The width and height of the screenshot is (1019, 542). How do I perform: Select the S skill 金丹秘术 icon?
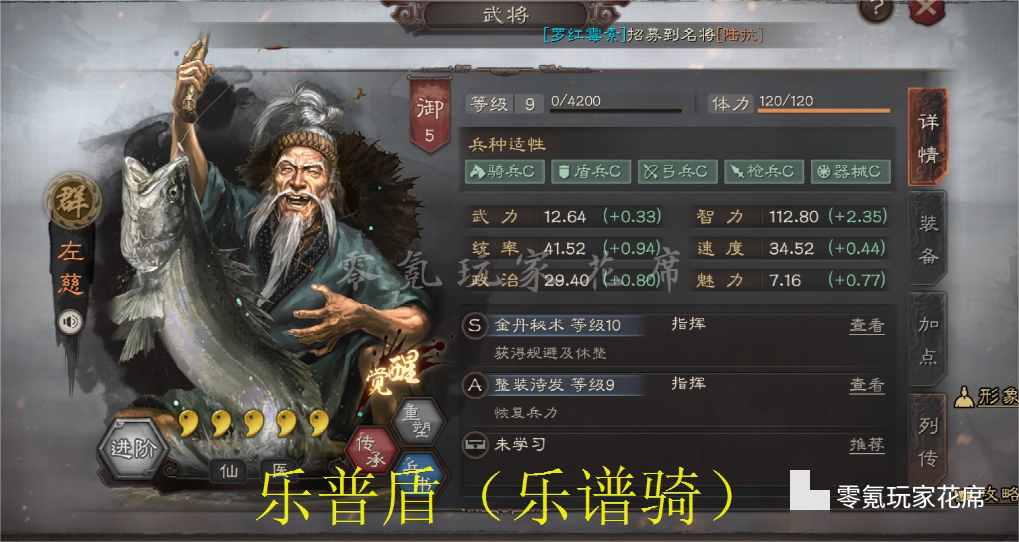(475, 325)
